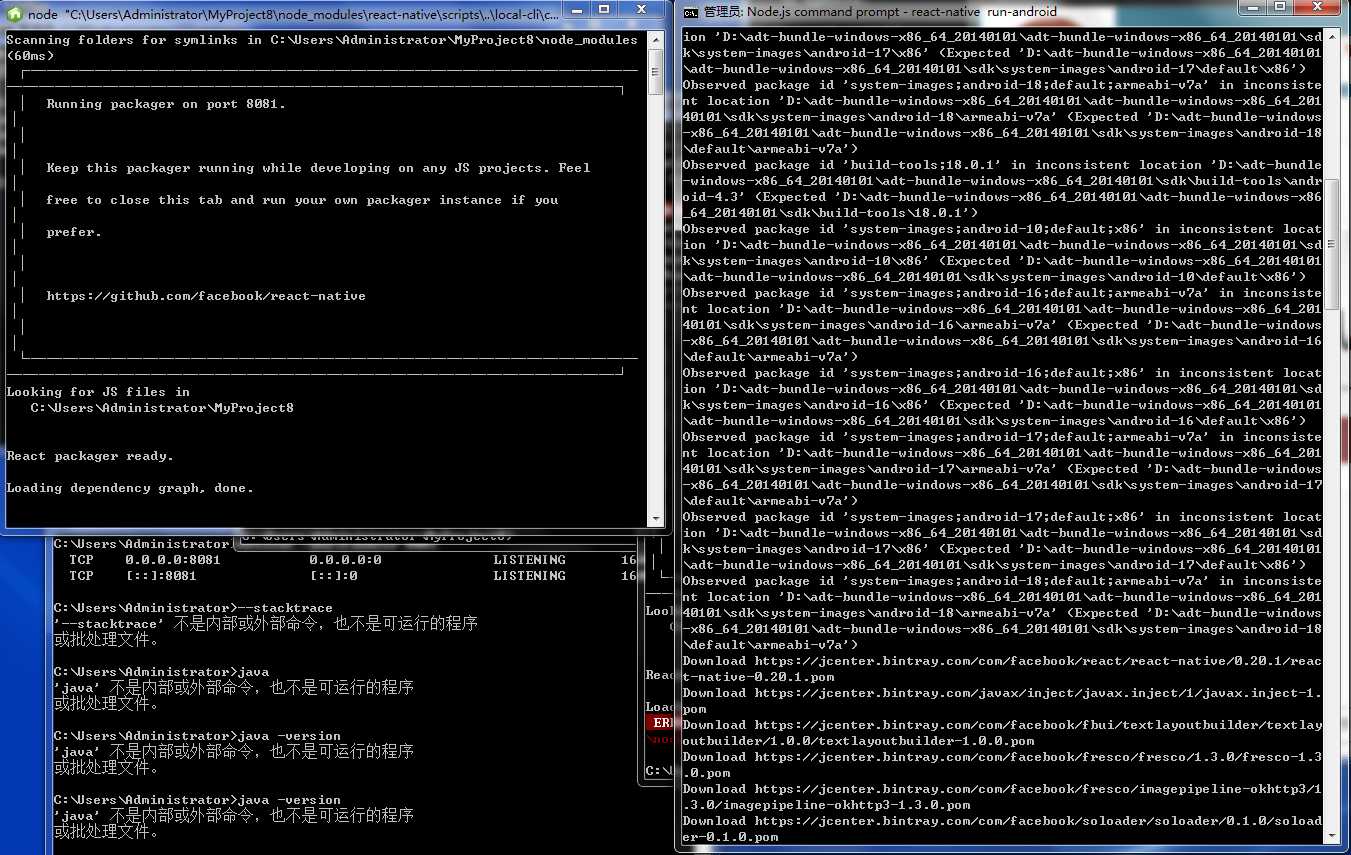
Task: Click the first 'java -version' command line
Action: (197, 736)
